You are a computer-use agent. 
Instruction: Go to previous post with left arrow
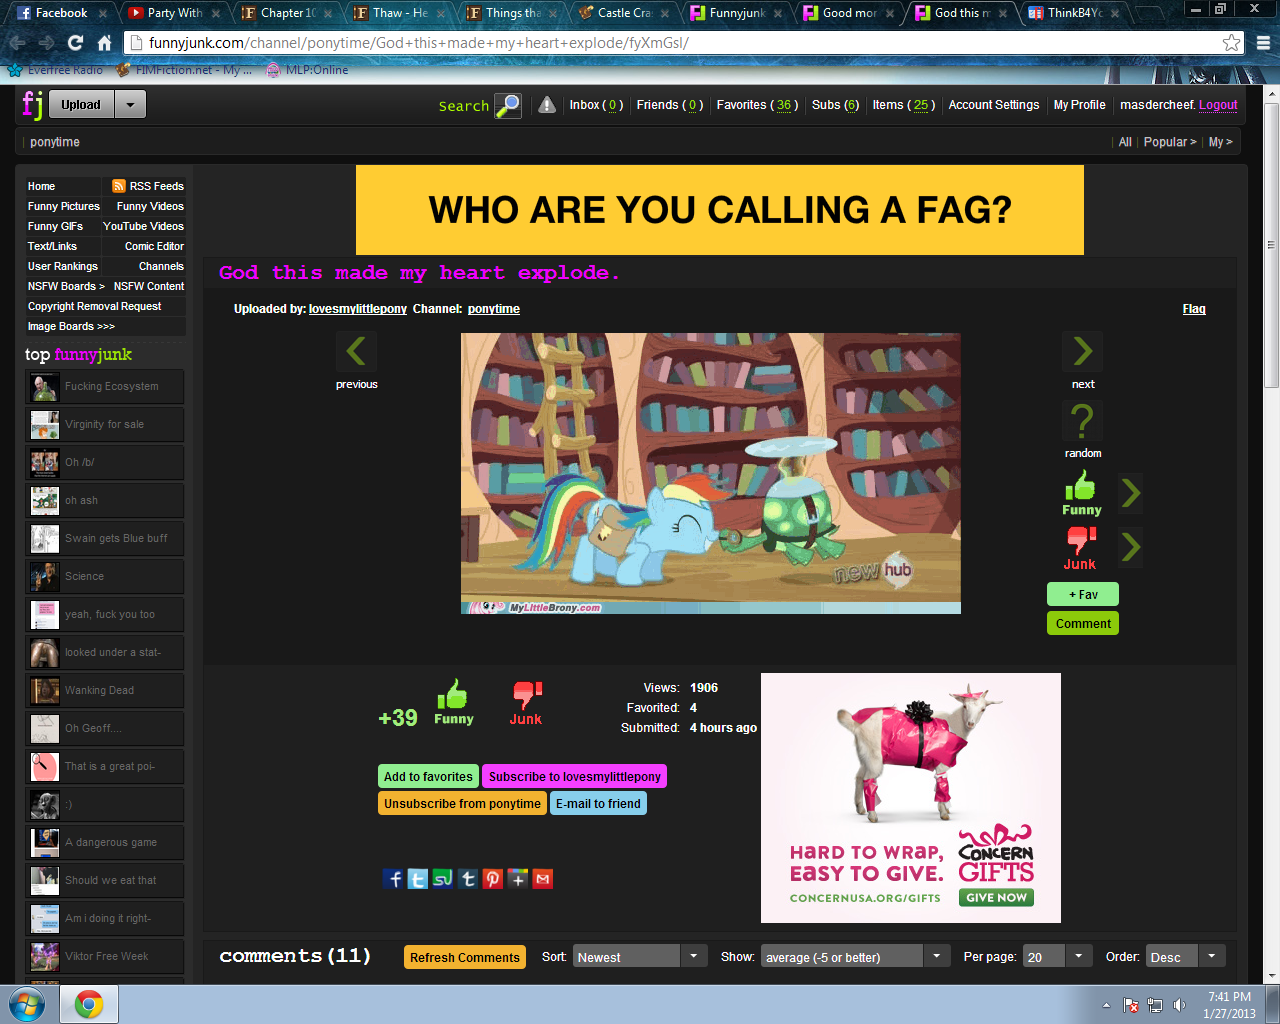(356, 352)
